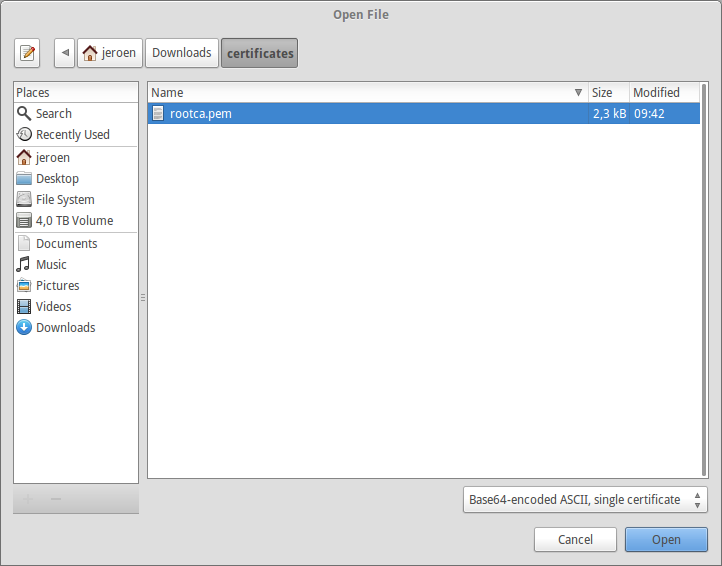Select the rootca.pem file name
Screen dimensions: 722x566
(201, 114)
